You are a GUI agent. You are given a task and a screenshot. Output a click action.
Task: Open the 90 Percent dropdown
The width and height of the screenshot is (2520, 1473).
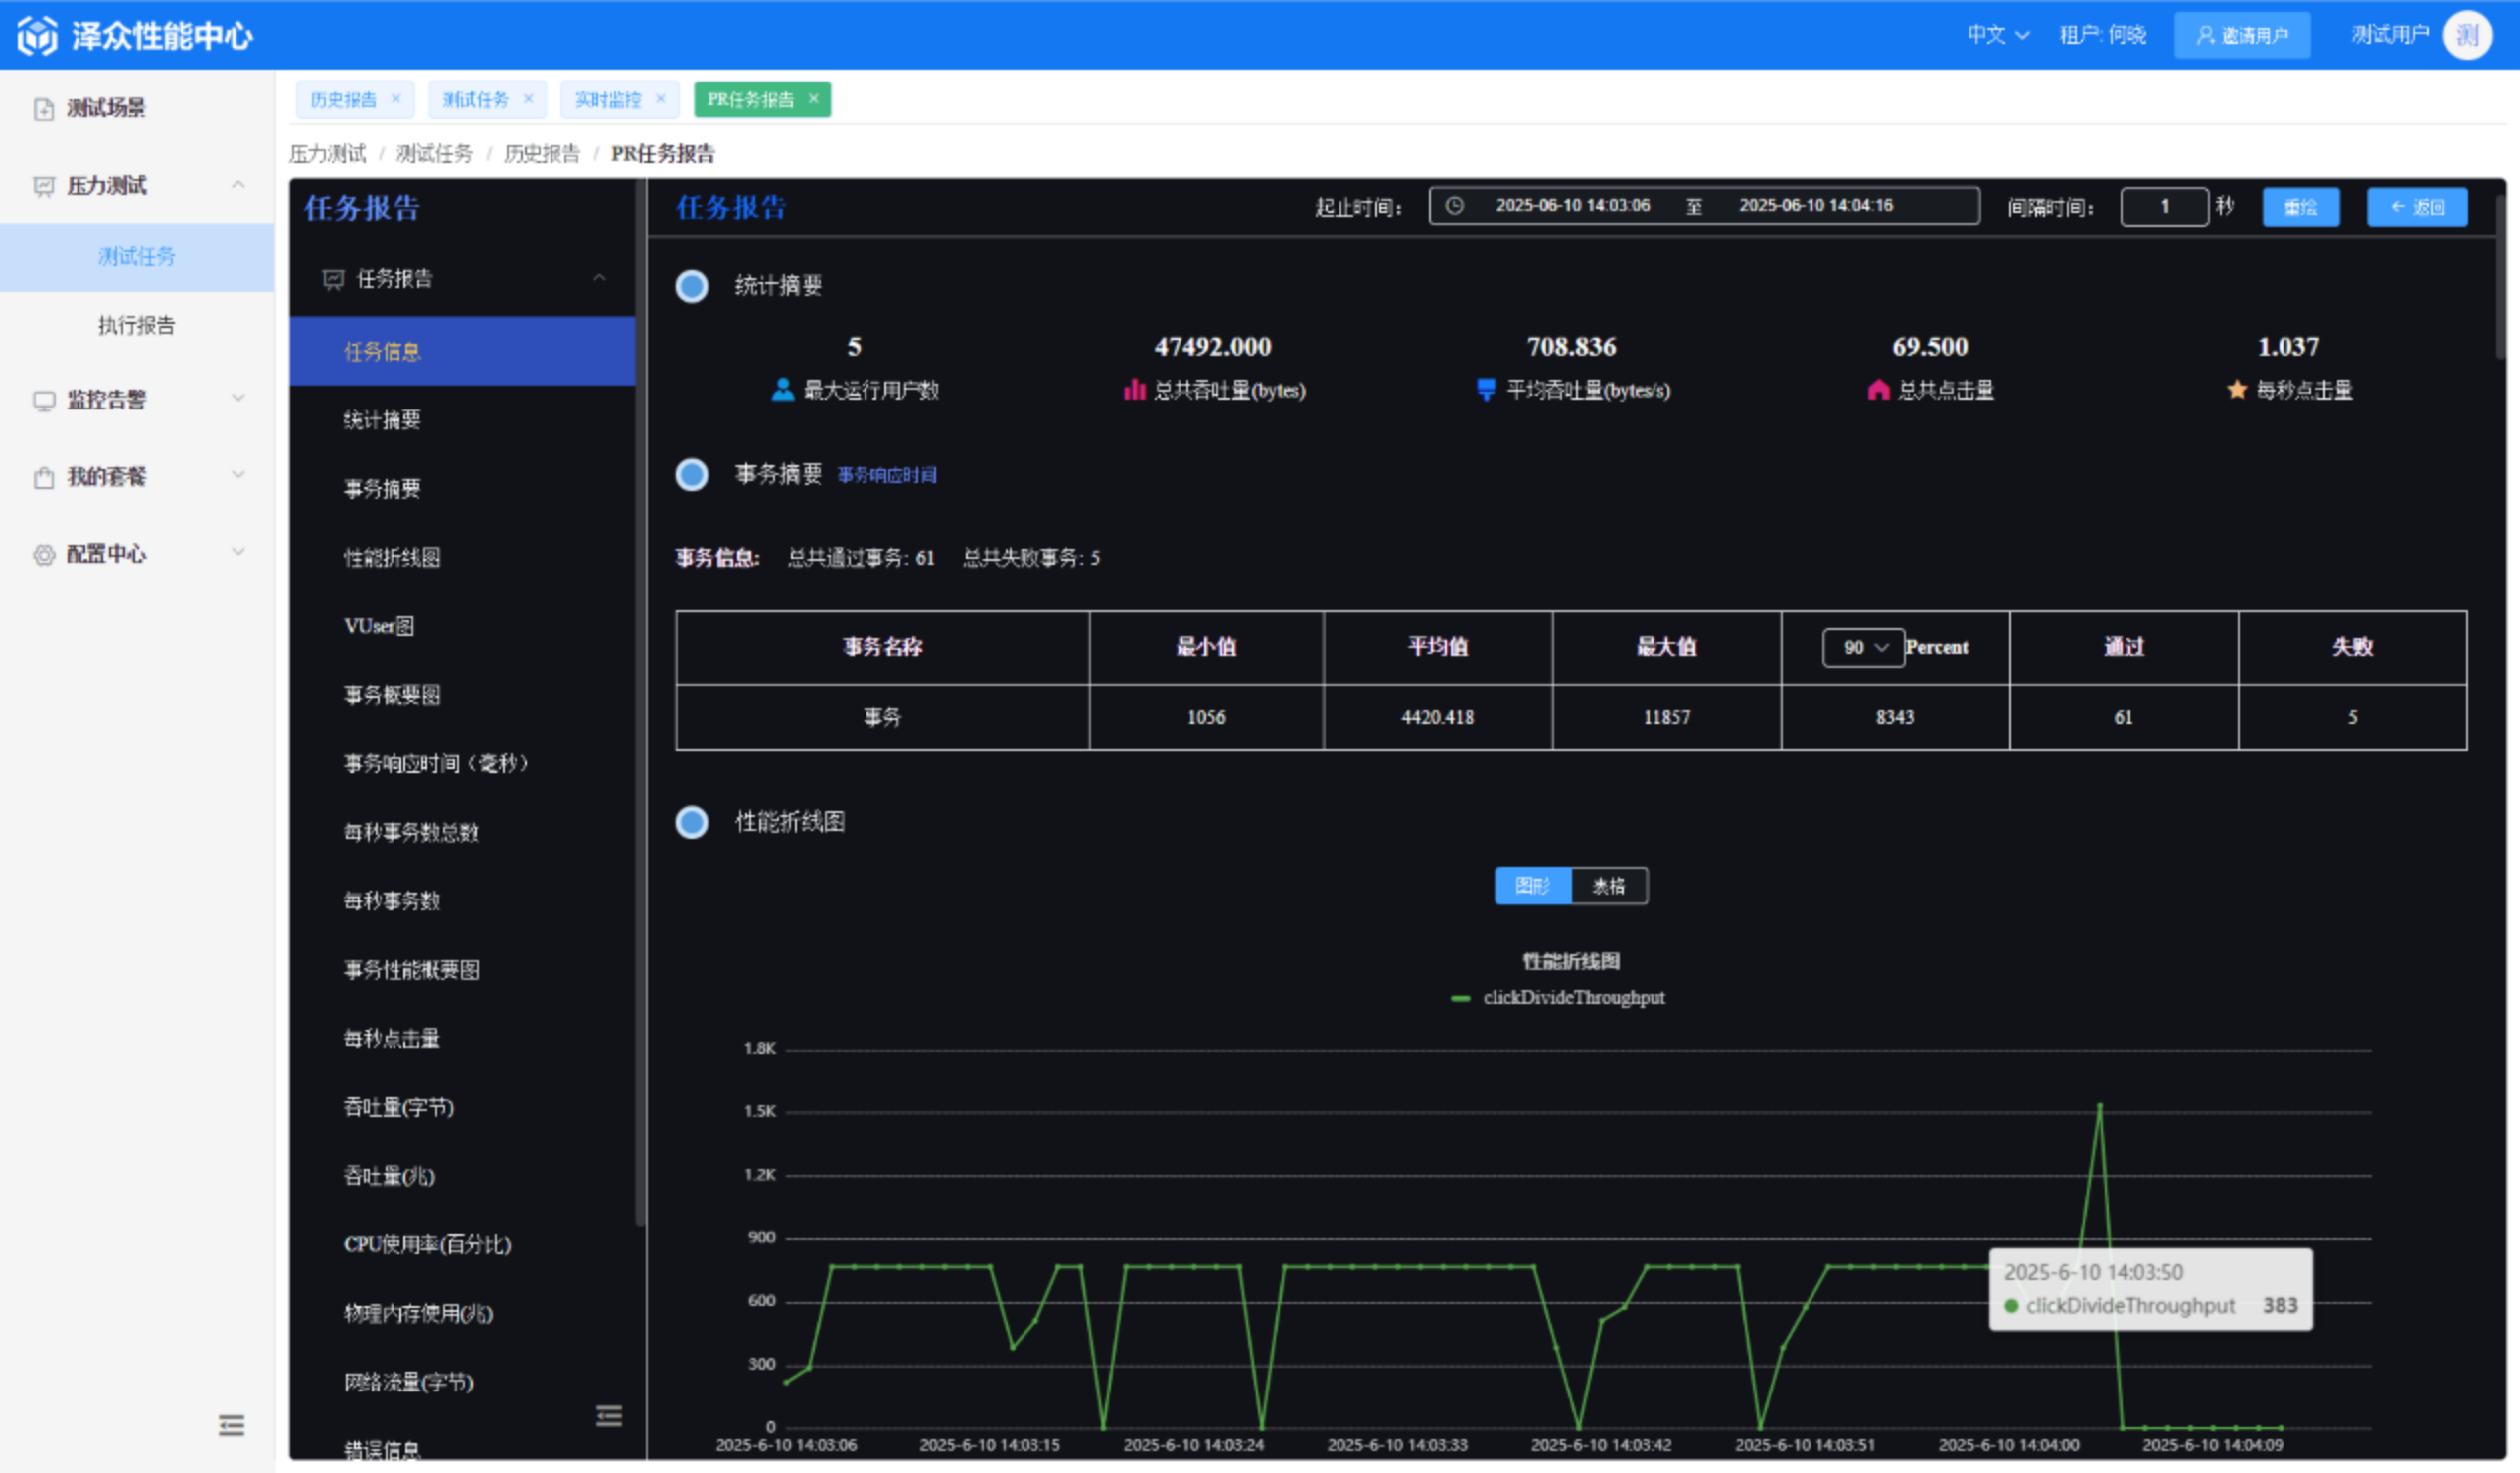(1864, 648)
